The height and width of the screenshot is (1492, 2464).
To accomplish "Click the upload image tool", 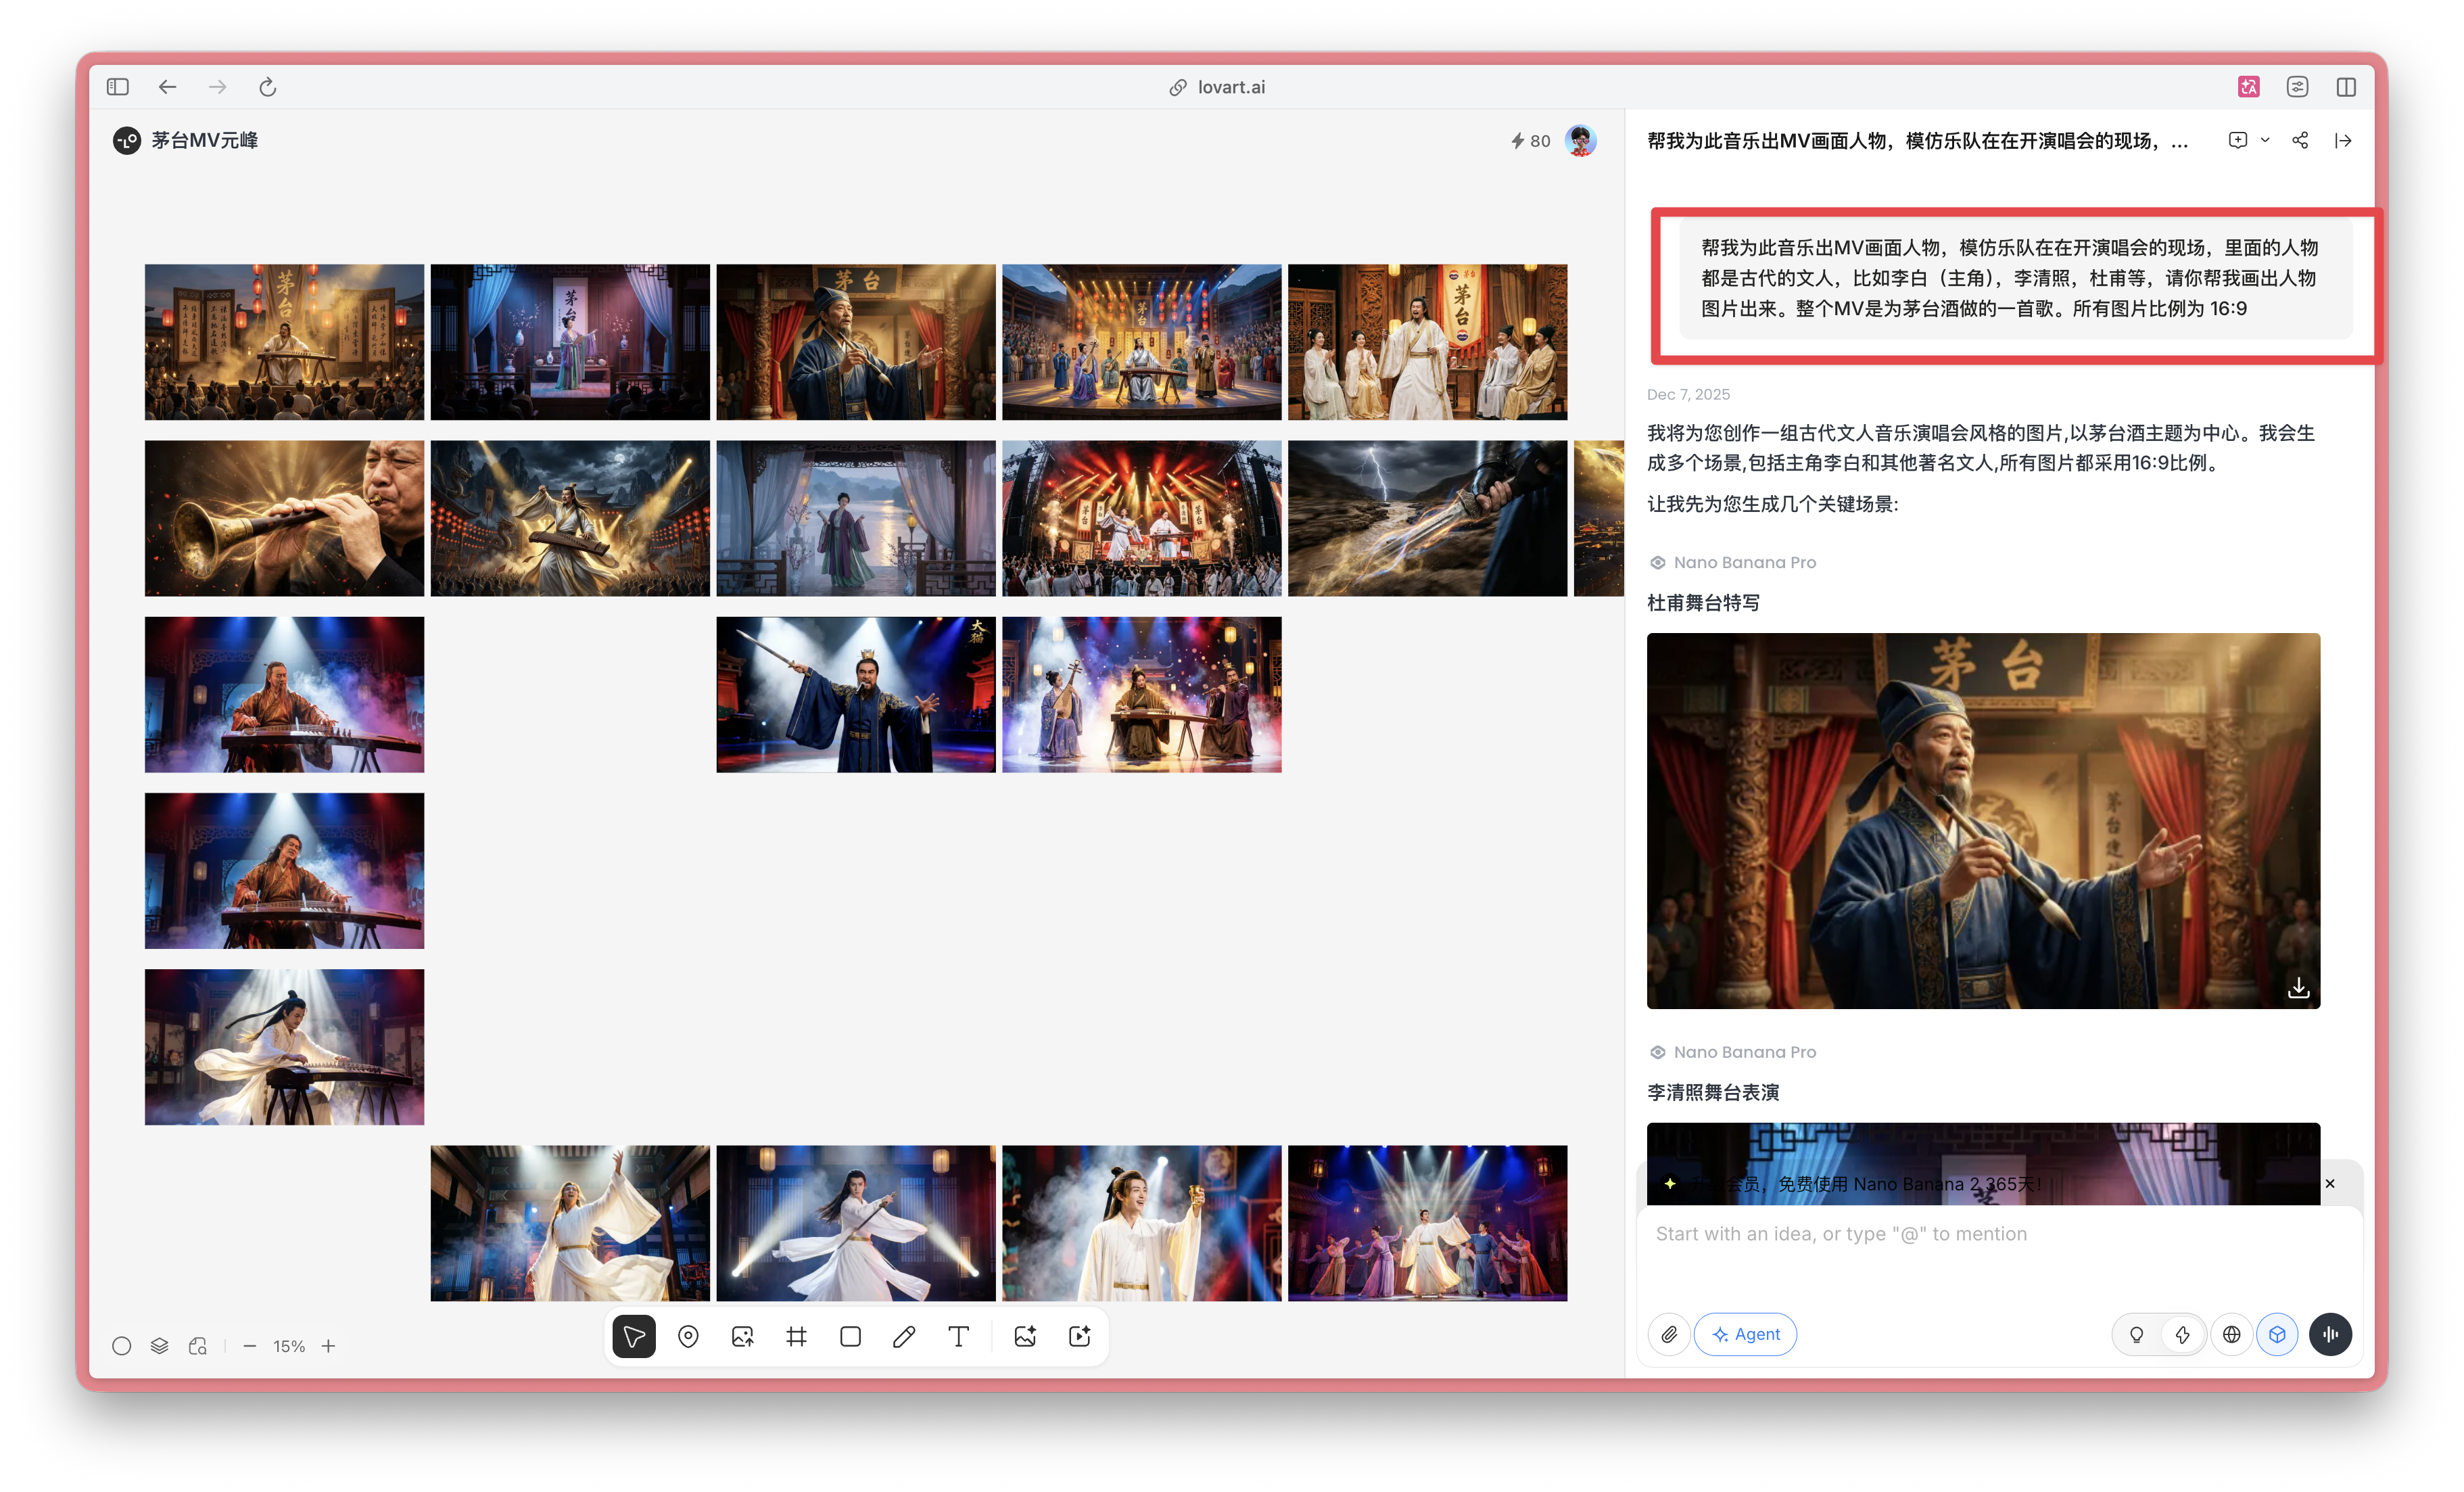I will 742,1336.
